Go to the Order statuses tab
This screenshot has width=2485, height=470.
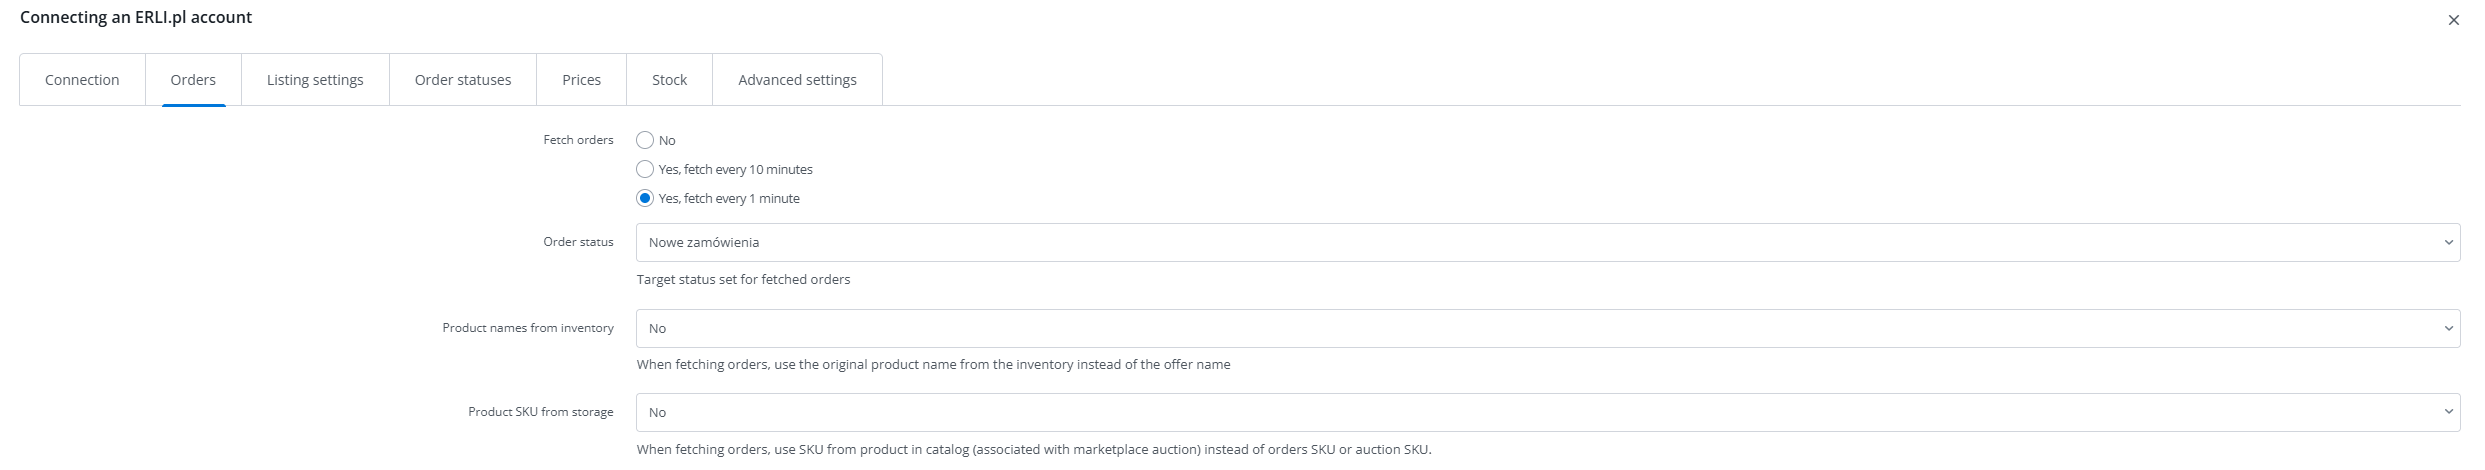point(463,80)
